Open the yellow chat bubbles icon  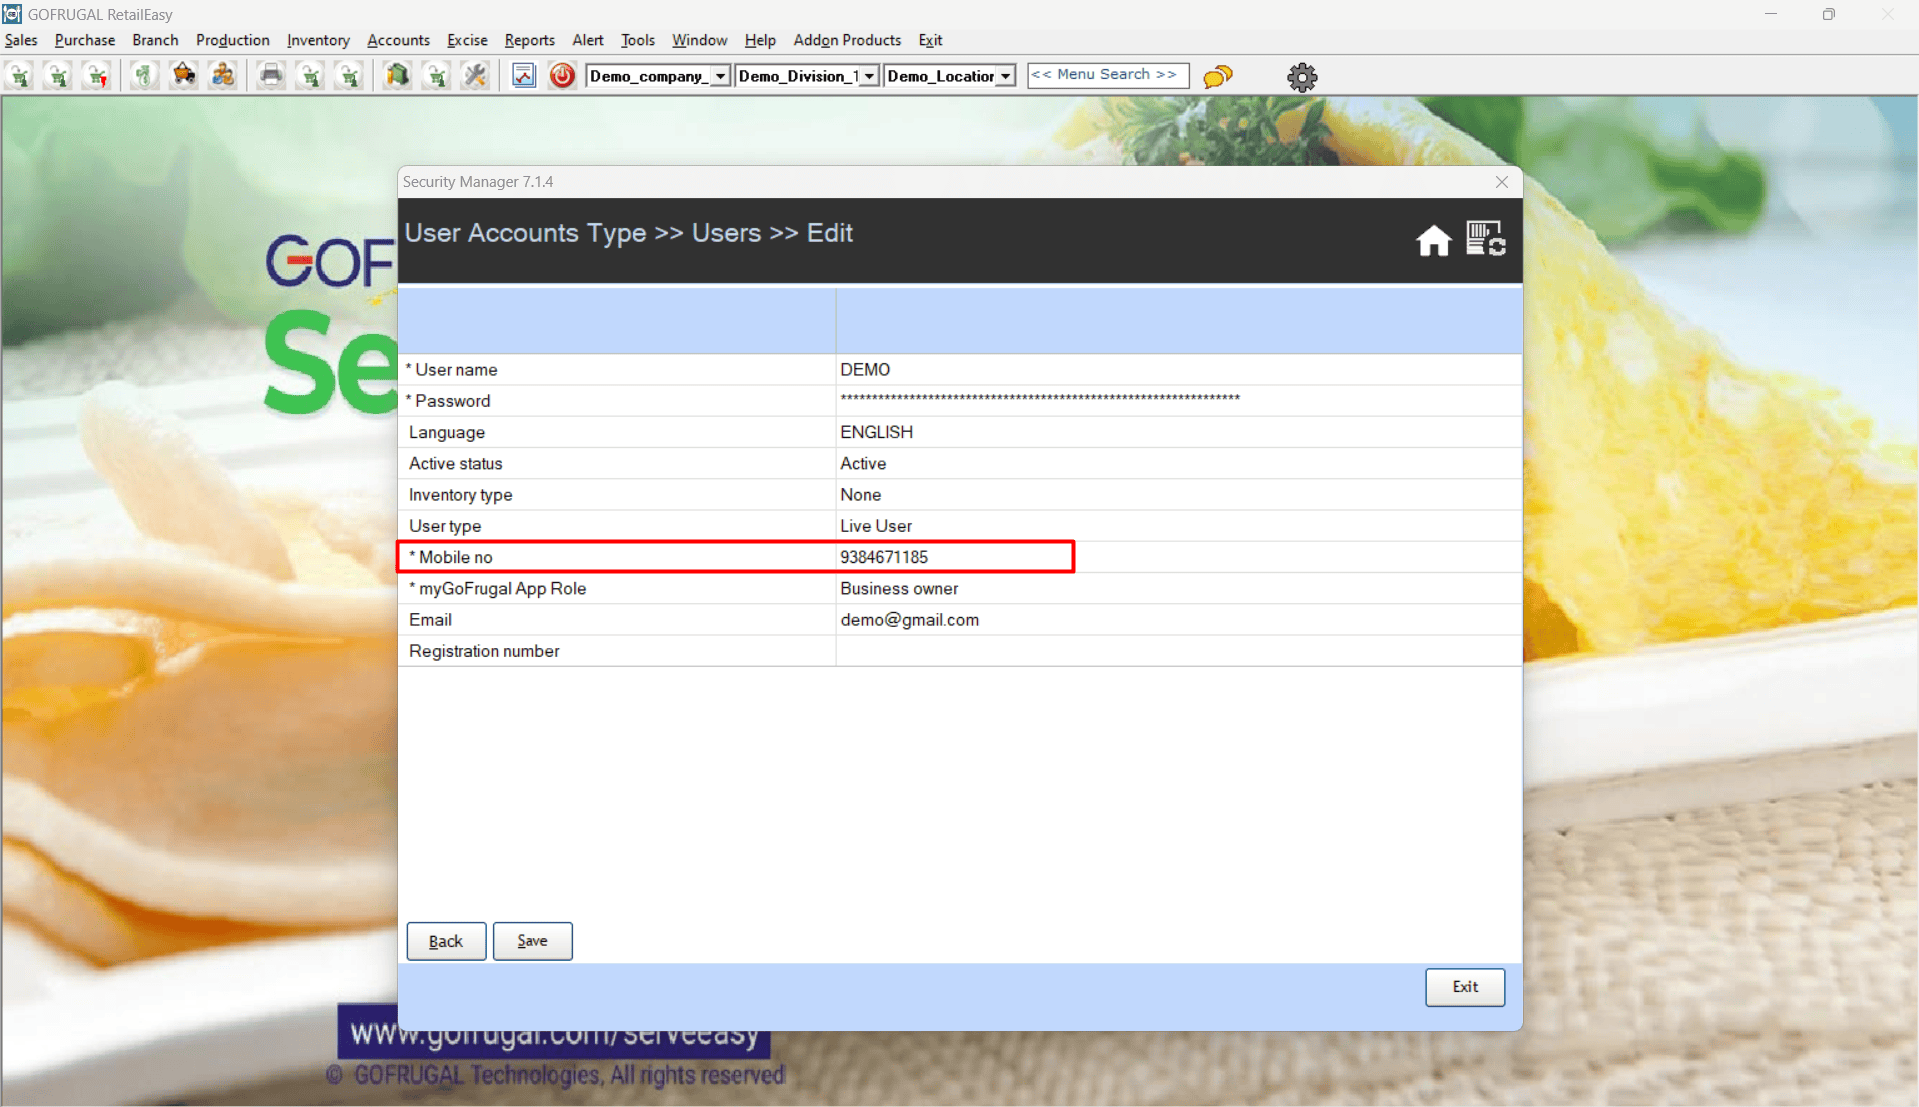[1218, 77]
